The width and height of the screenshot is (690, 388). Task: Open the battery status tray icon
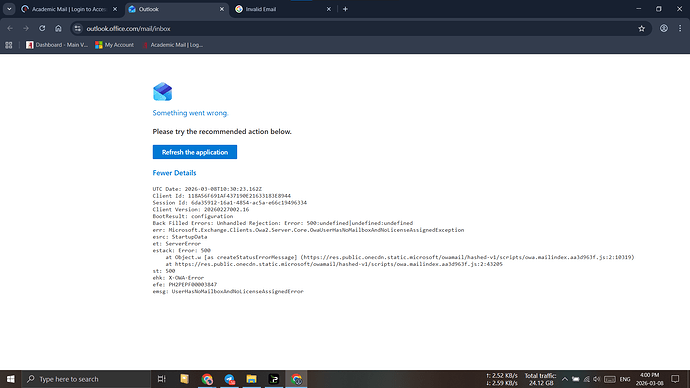(576, 379)
